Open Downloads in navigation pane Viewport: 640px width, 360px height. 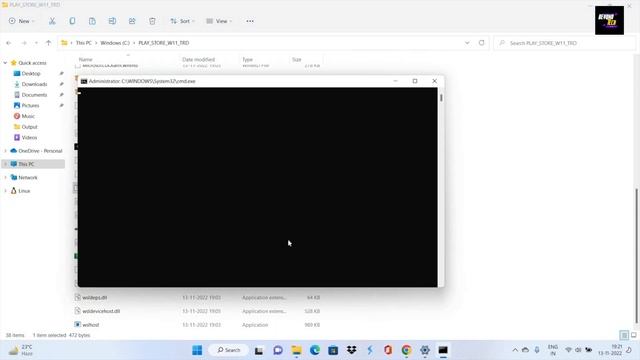pyautogui.click(x=34, y=84)
